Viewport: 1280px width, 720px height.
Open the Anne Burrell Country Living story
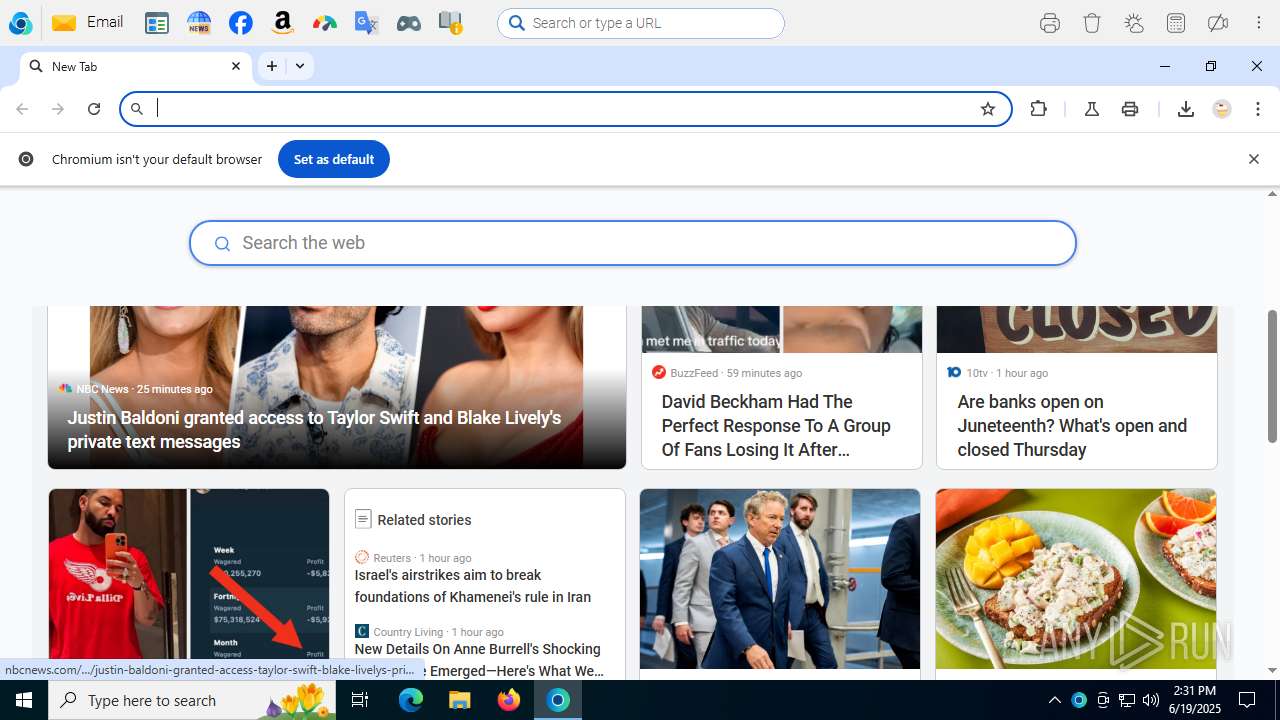tap(479, 660)
